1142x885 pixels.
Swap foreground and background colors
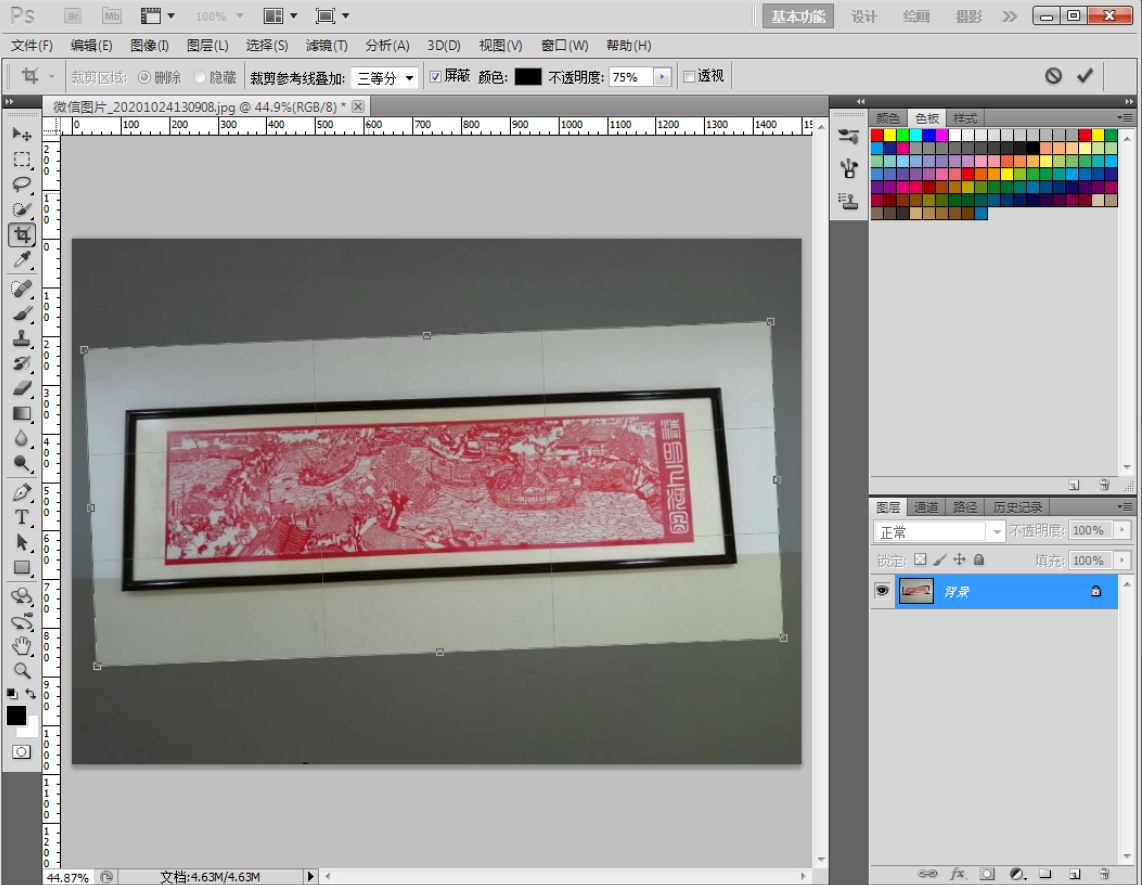(31, 693)
